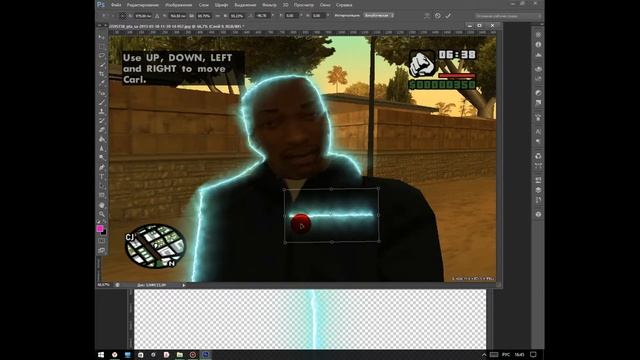The image size is (640, 360).
Task: Open the status bar info arrow
Action: coord(184,285)
